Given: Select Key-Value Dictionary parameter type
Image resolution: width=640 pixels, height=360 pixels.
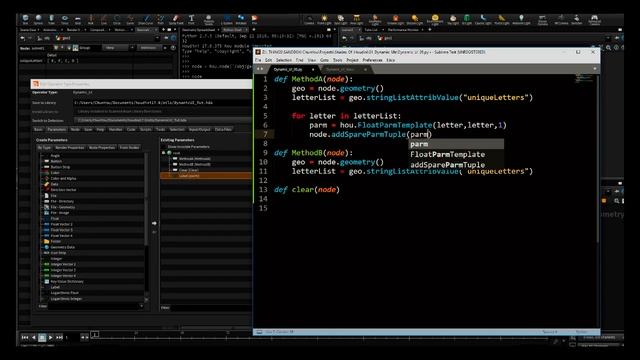Looking at the screenshot, I should (x=67, y=281).
